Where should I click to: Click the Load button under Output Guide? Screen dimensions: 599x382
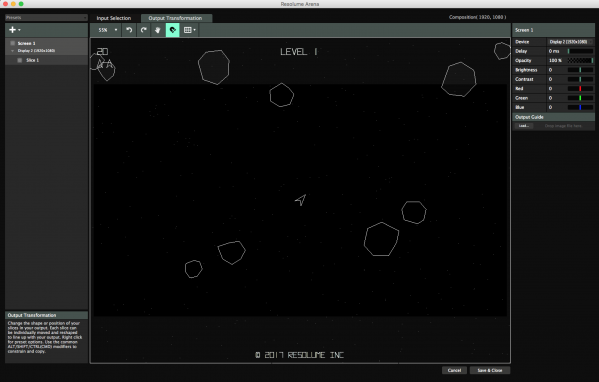(x=523, y=126)
